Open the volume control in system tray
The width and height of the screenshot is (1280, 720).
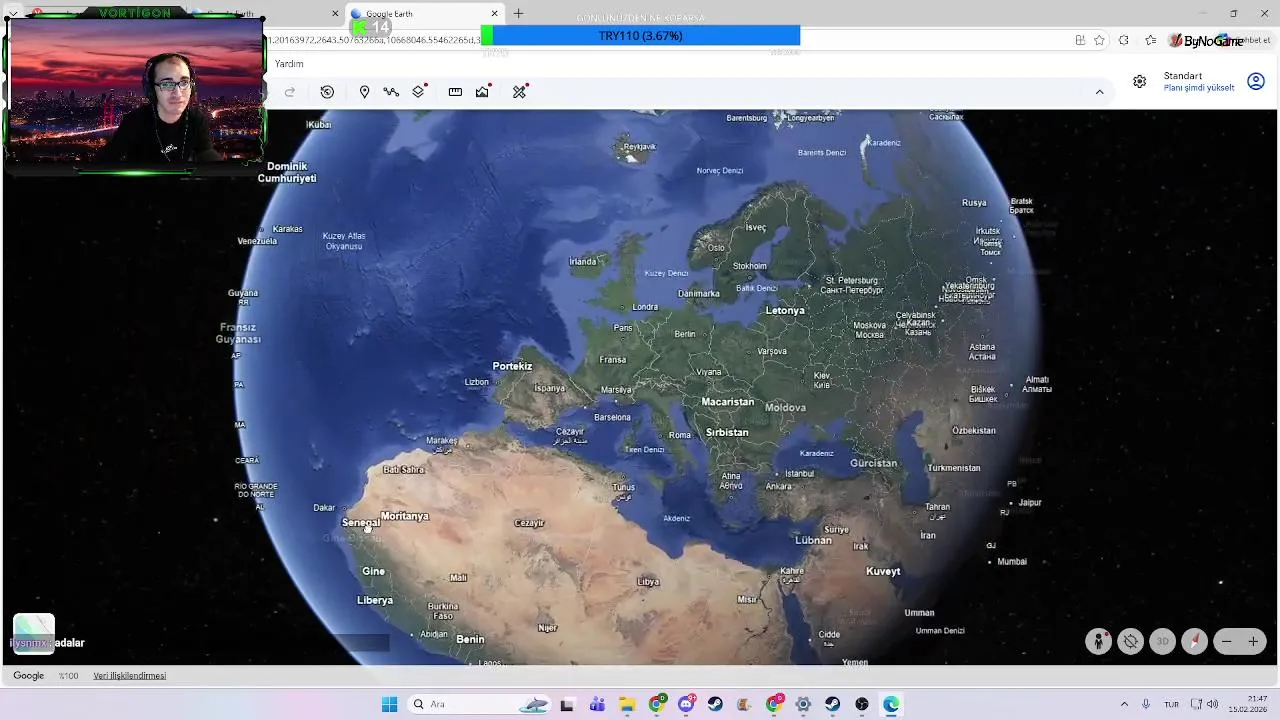coord(1213,704)
